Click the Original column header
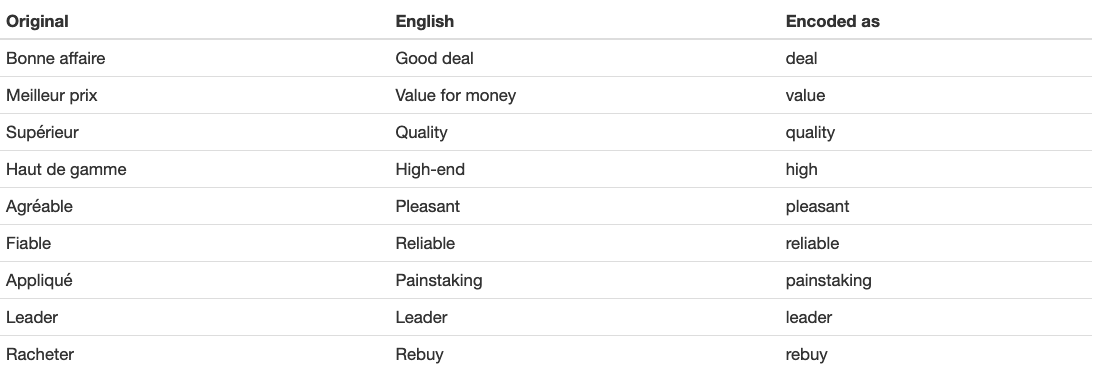The image size is (1104, 385). point(37,21)
